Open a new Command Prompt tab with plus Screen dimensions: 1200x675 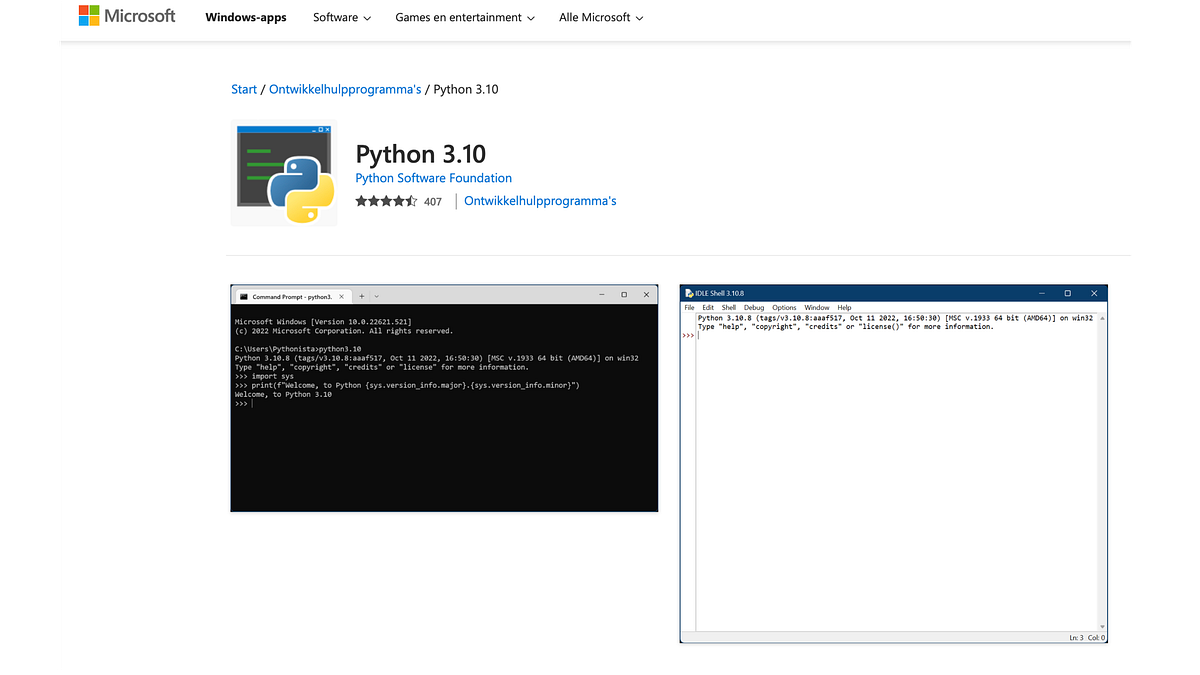click(361, 296)
